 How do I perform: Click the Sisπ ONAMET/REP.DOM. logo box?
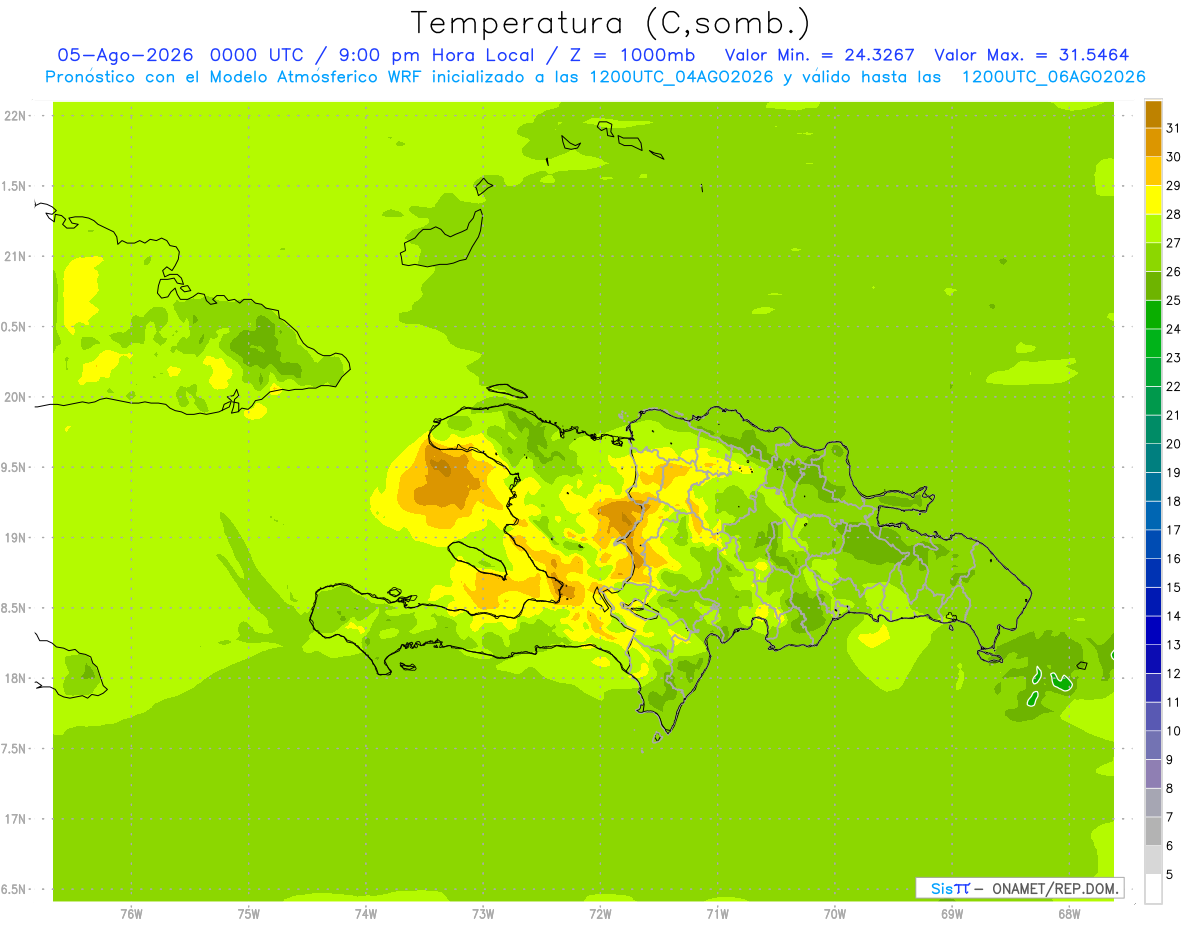1019,888
